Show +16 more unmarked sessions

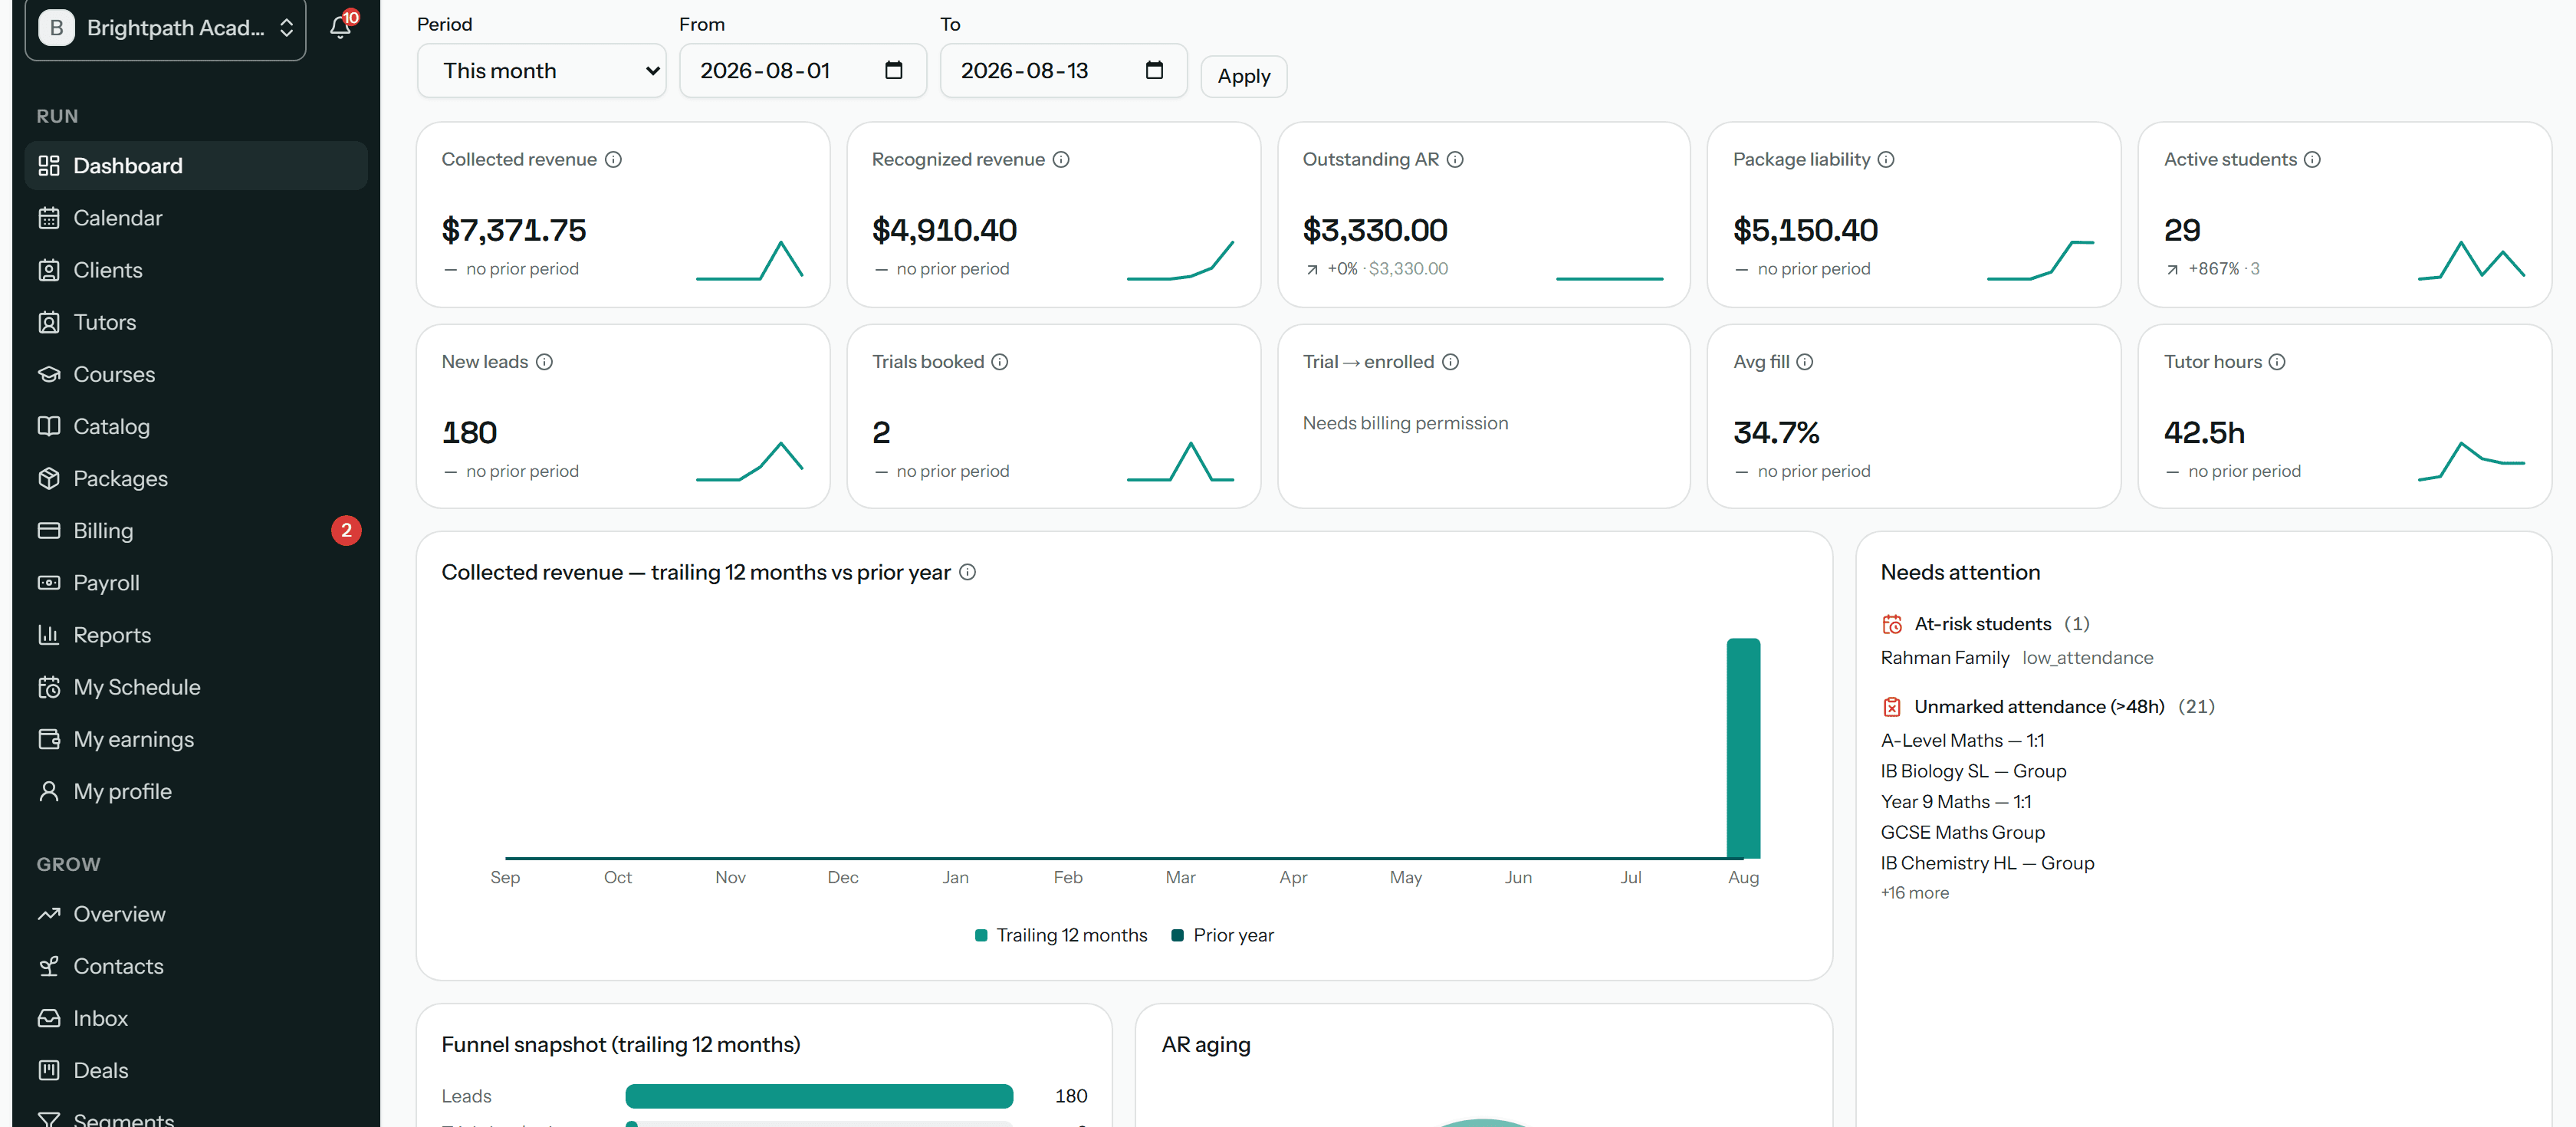point(1914,893)
